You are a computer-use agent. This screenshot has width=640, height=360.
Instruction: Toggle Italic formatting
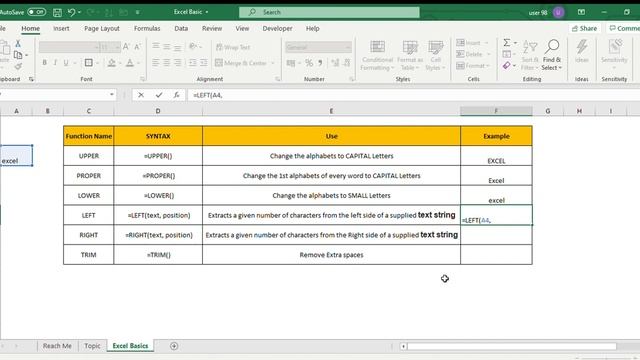pos(55,63)
